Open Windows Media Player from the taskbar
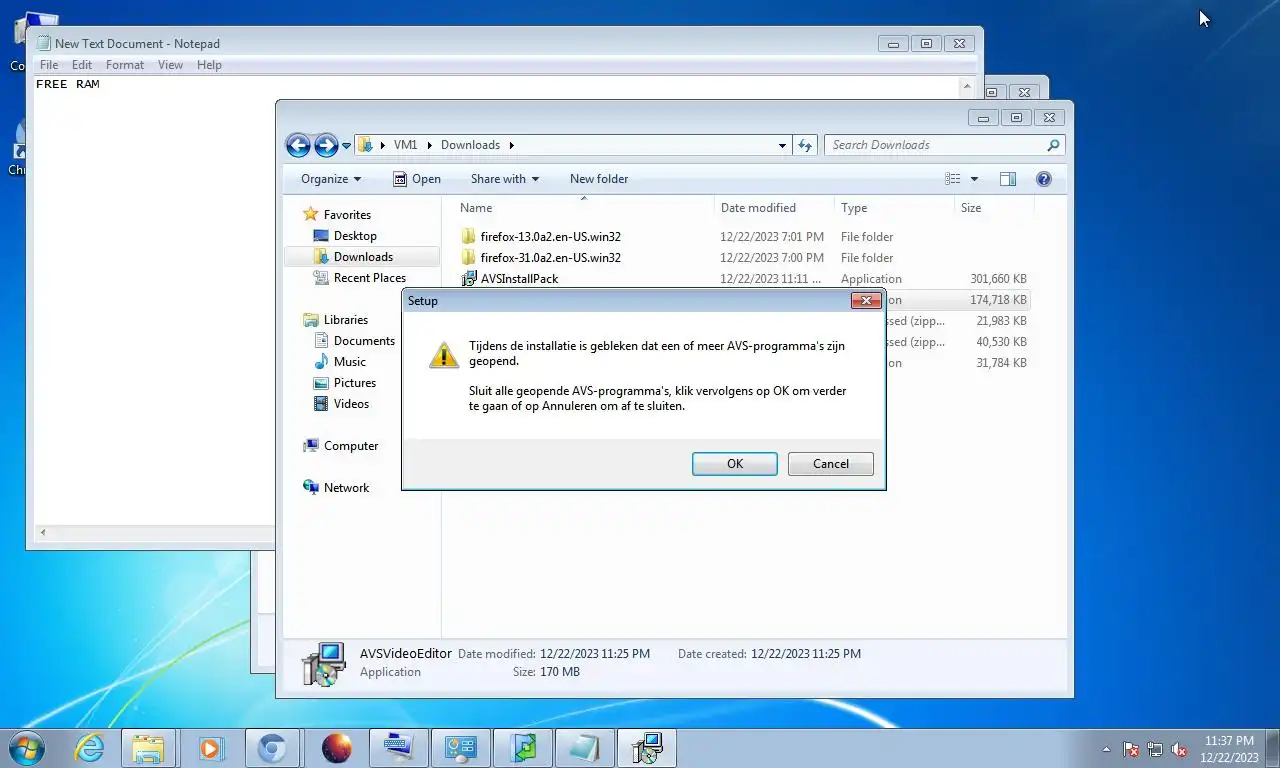This screenshot has height=768, width=1280. click(x=211, y=748)
